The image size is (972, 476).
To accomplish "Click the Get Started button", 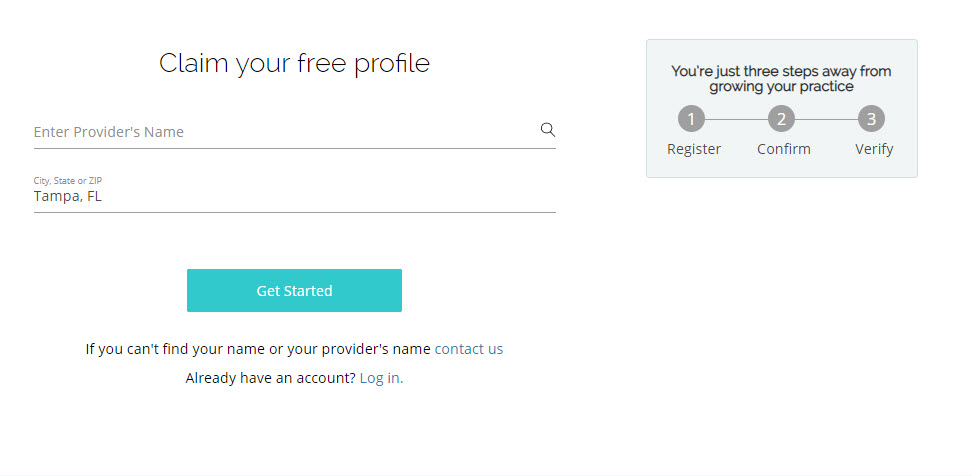I will pyautogui.click(x=294, y=291).
